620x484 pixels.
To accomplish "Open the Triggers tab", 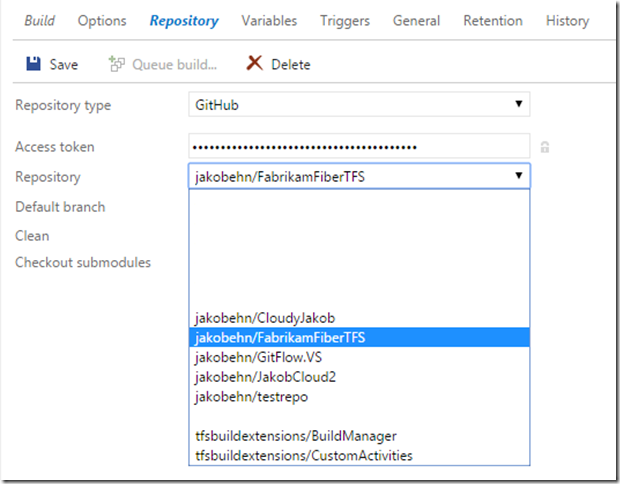I will click(x=345, y=21).
